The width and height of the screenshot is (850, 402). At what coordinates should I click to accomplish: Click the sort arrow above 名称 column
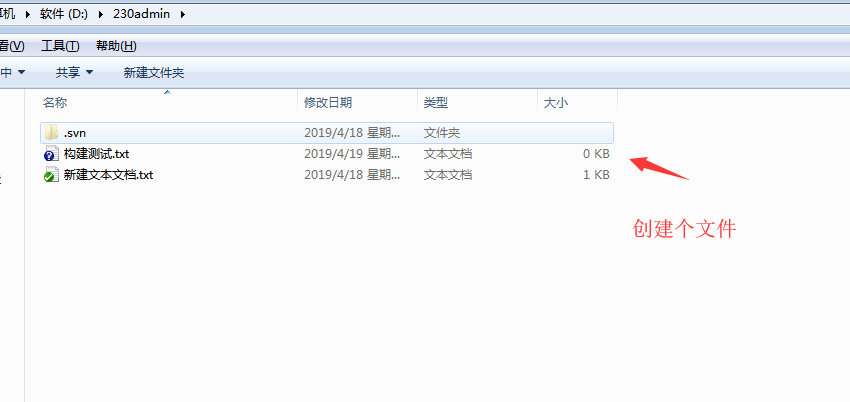(167, 92)
